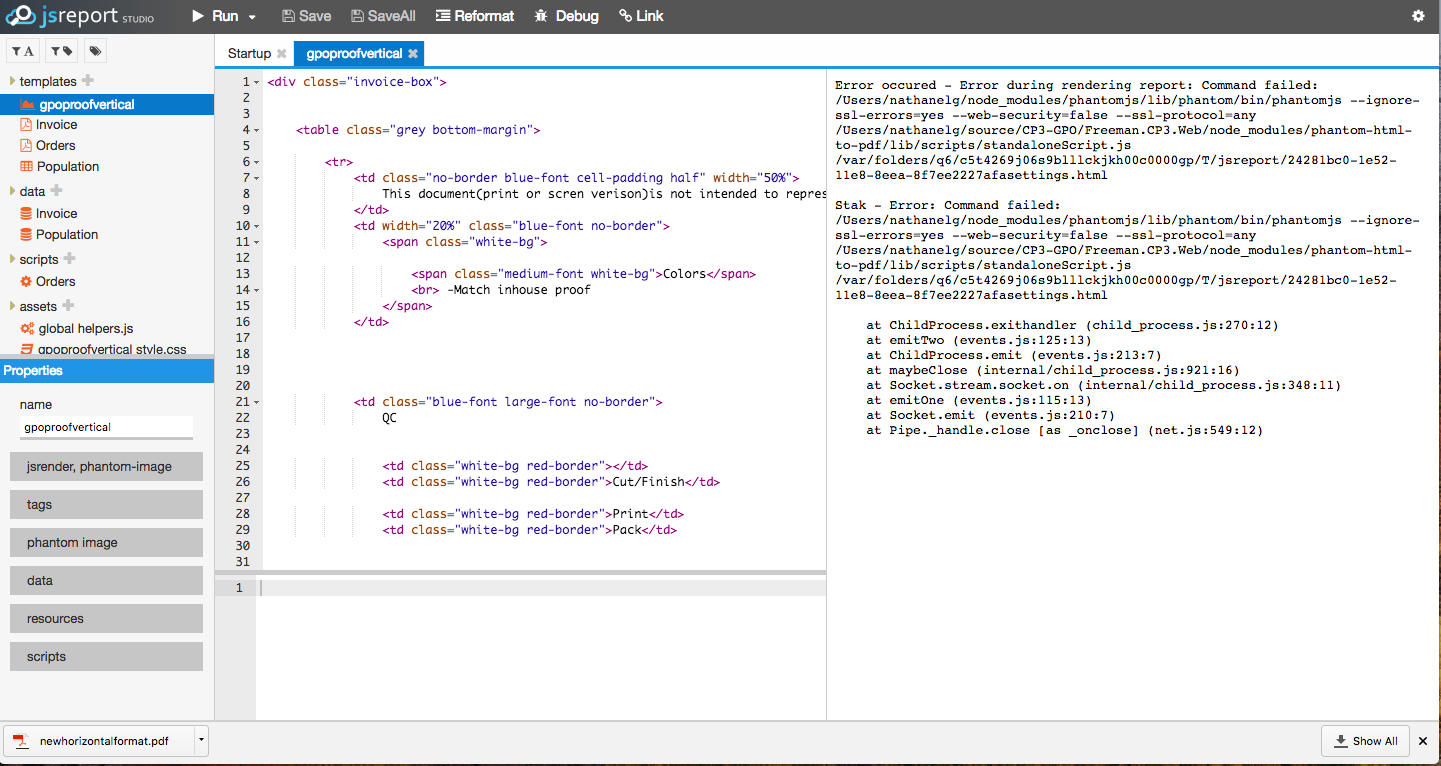
Task: Open studio settings gear
Action: point(1417,16)
